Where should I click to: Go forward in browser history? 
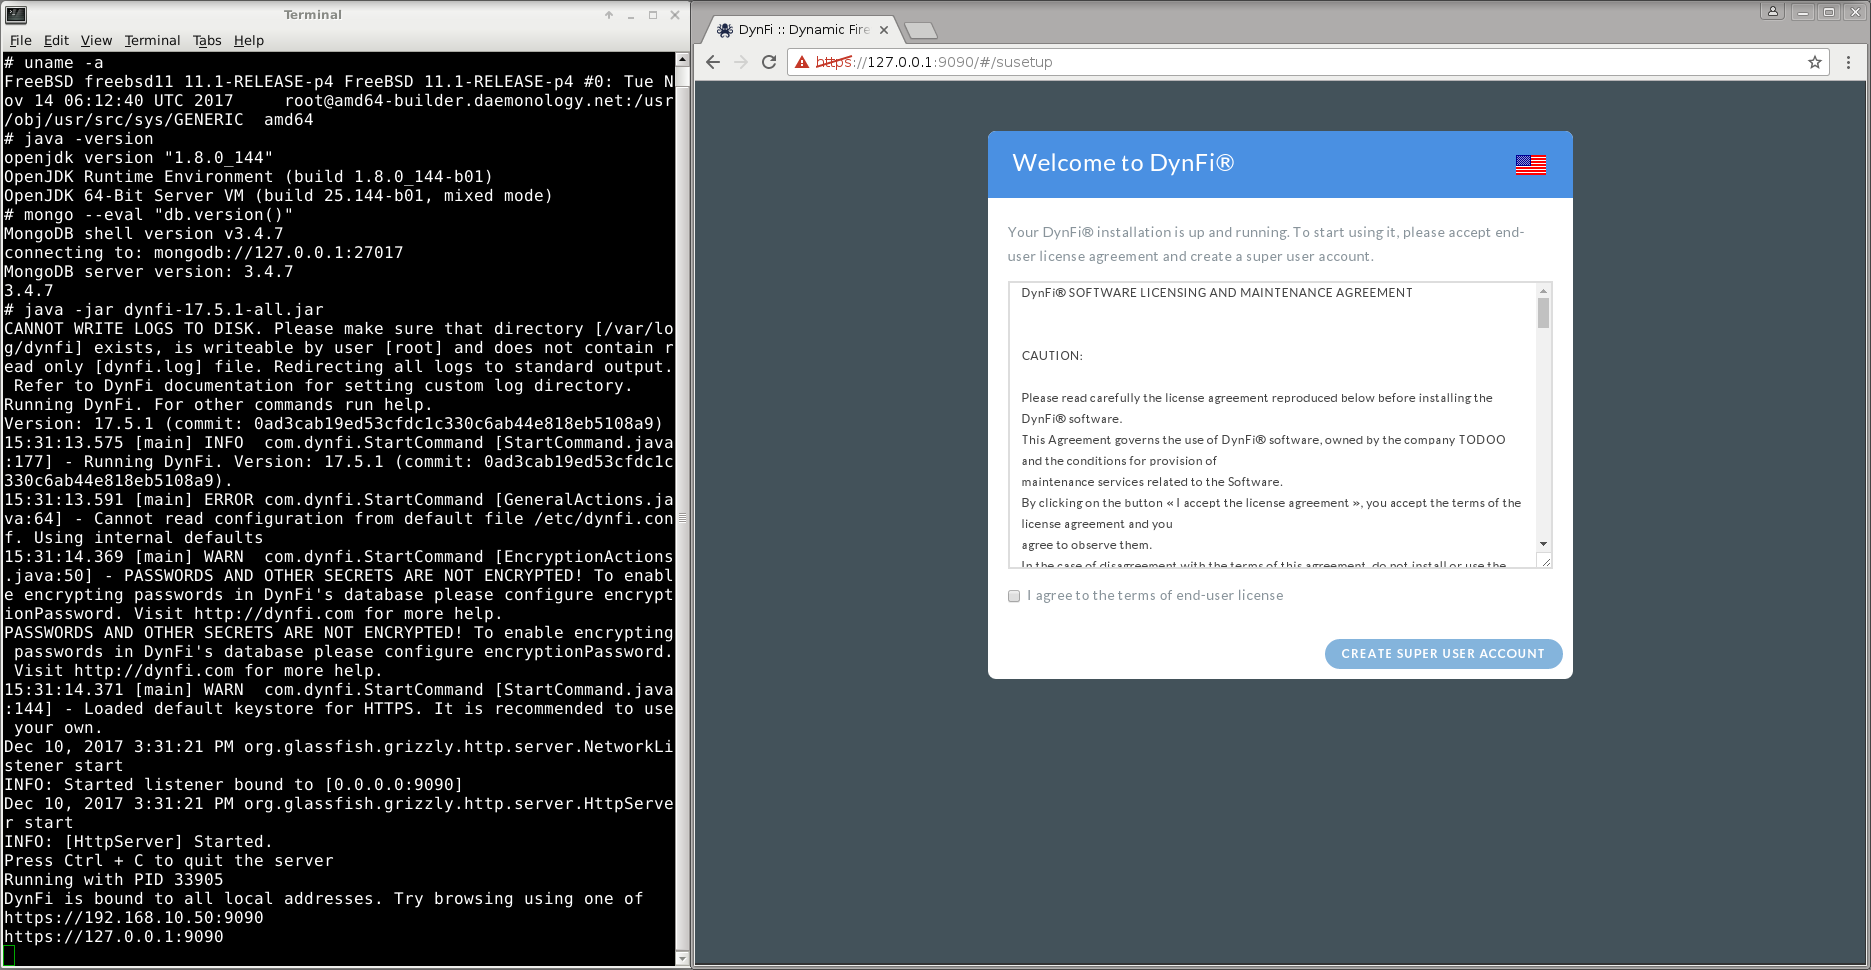[741, 62]
